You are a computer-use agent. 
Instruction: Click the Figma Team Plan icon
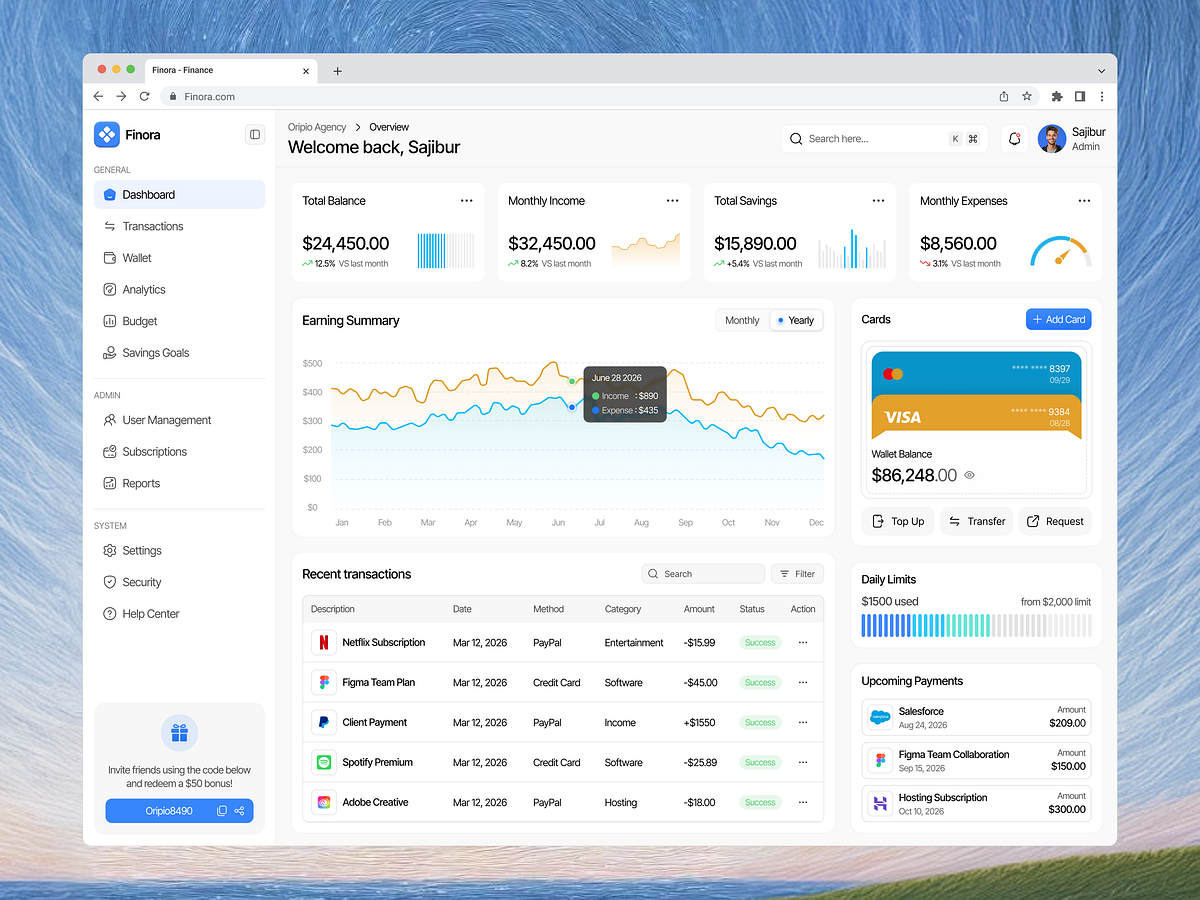click(323, 682)
